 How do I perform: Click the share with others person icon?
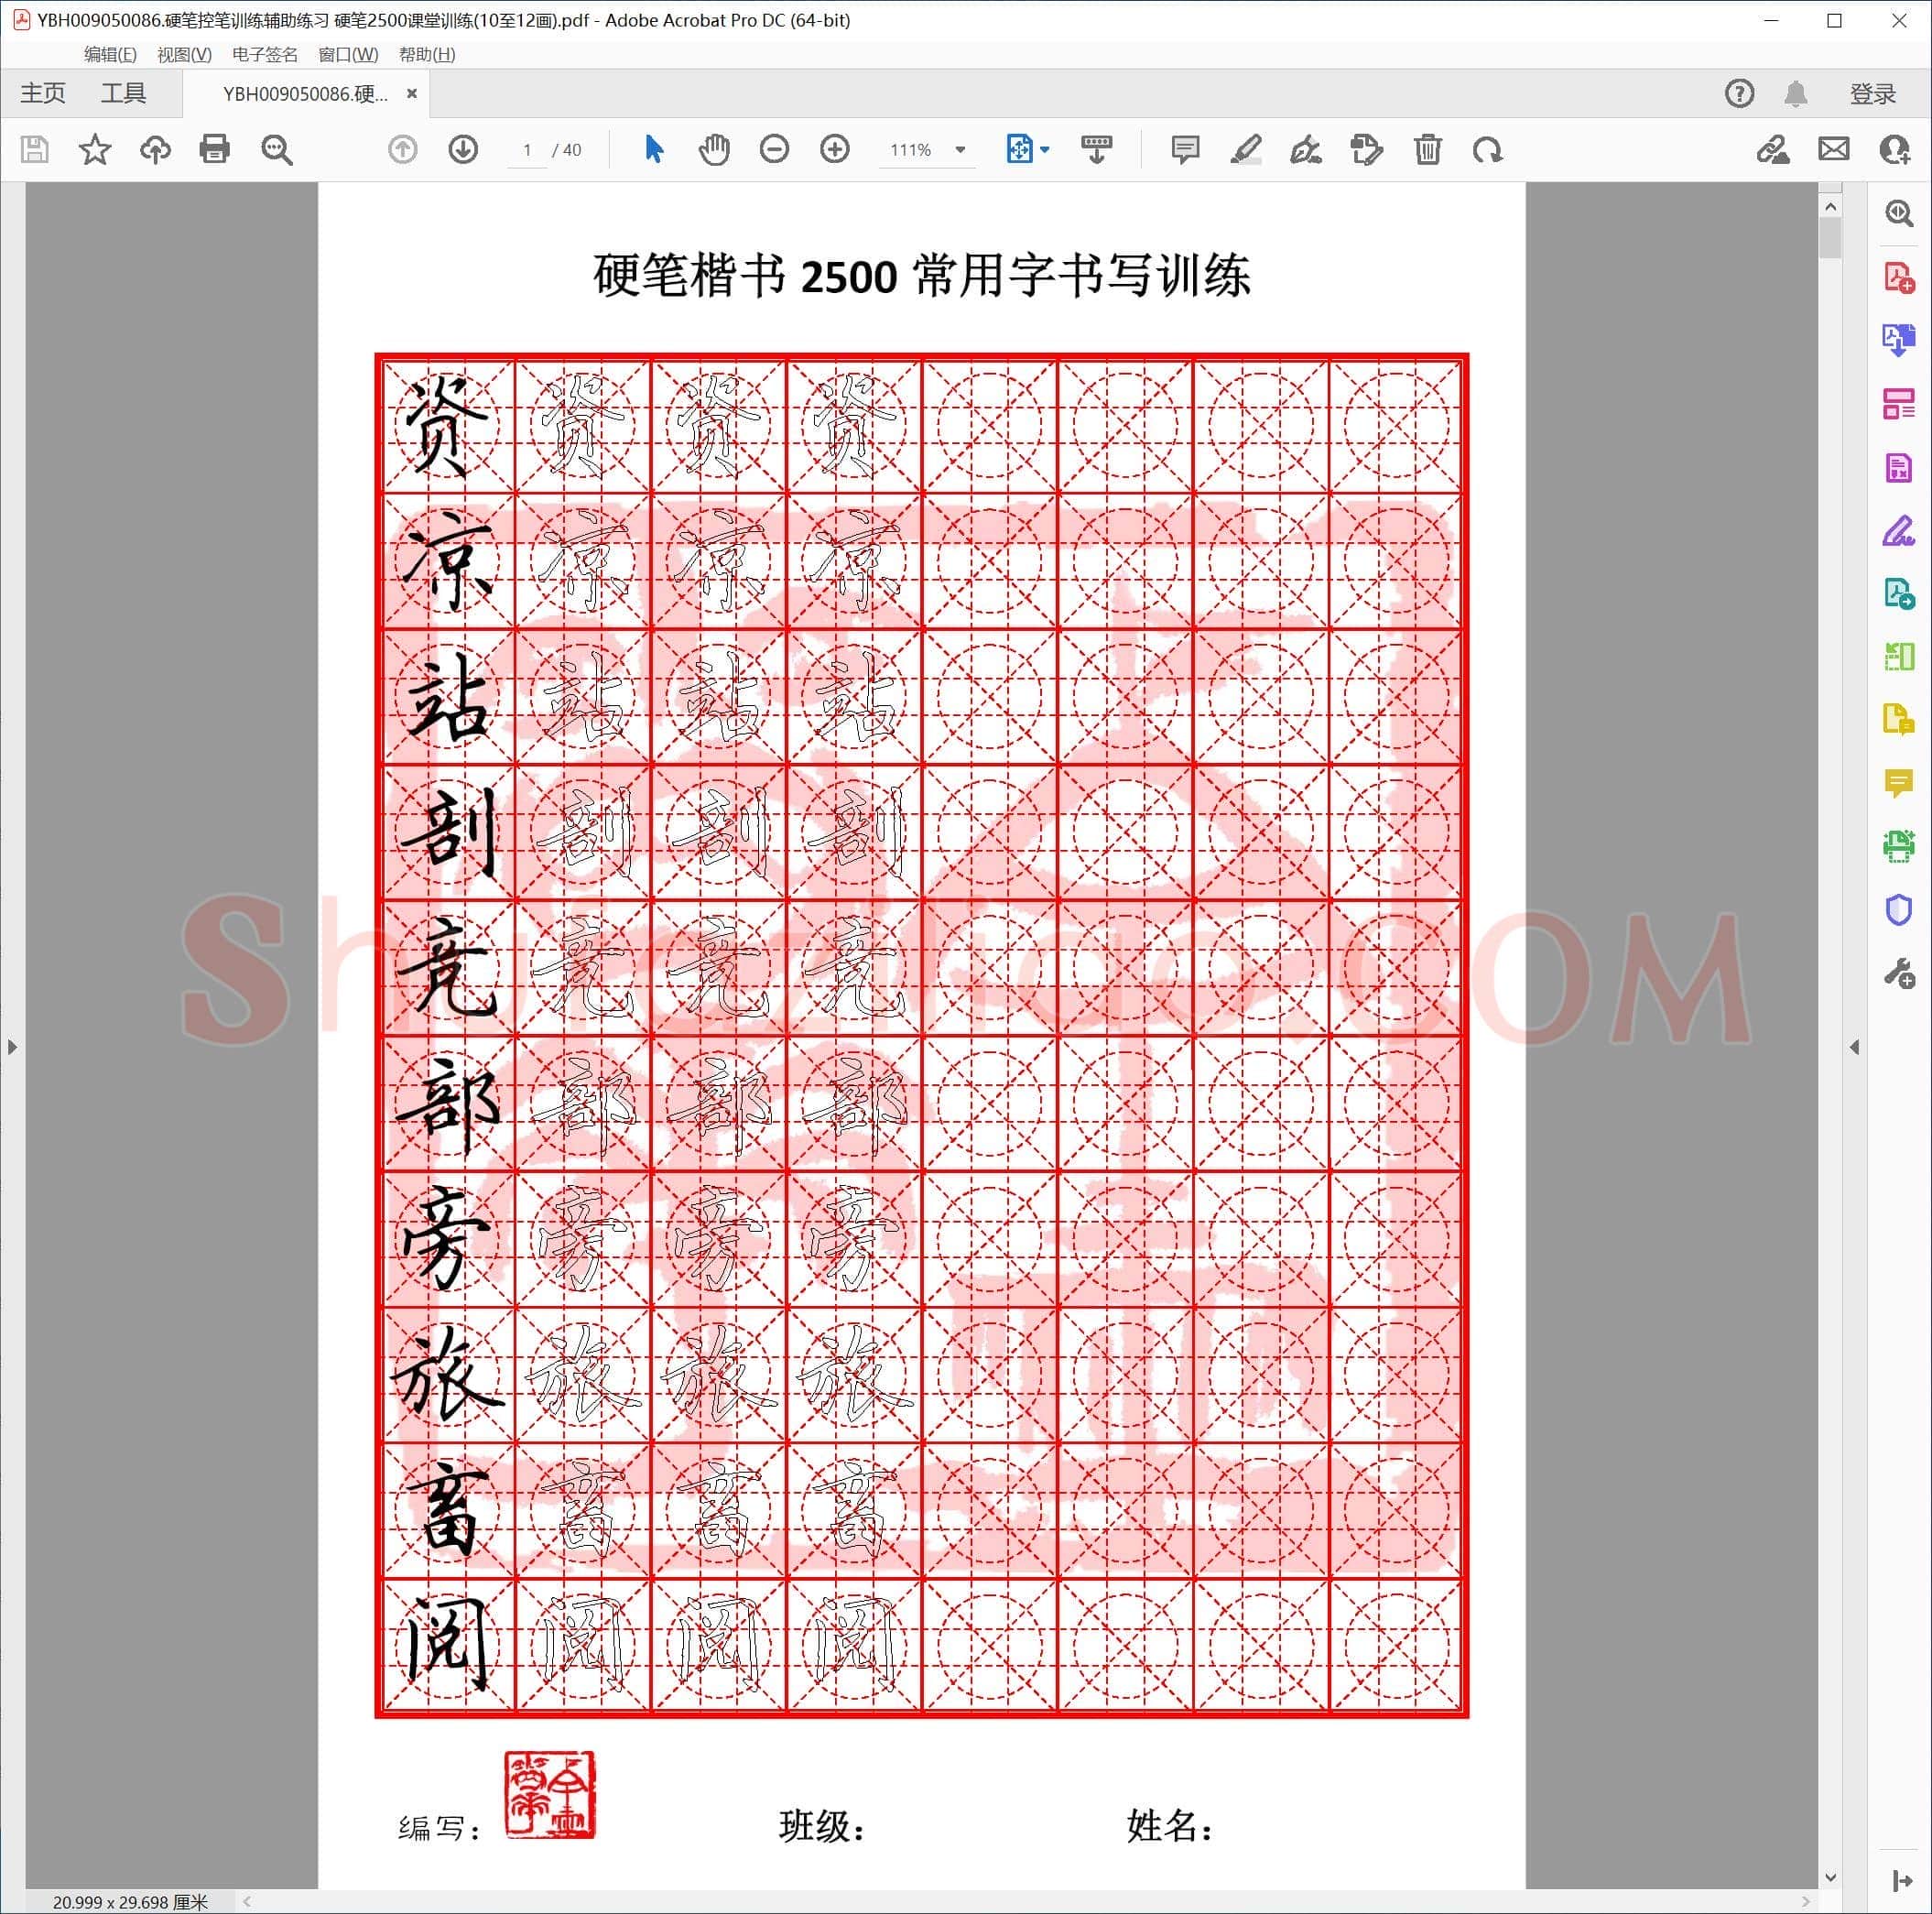(x=1895, y=150)
